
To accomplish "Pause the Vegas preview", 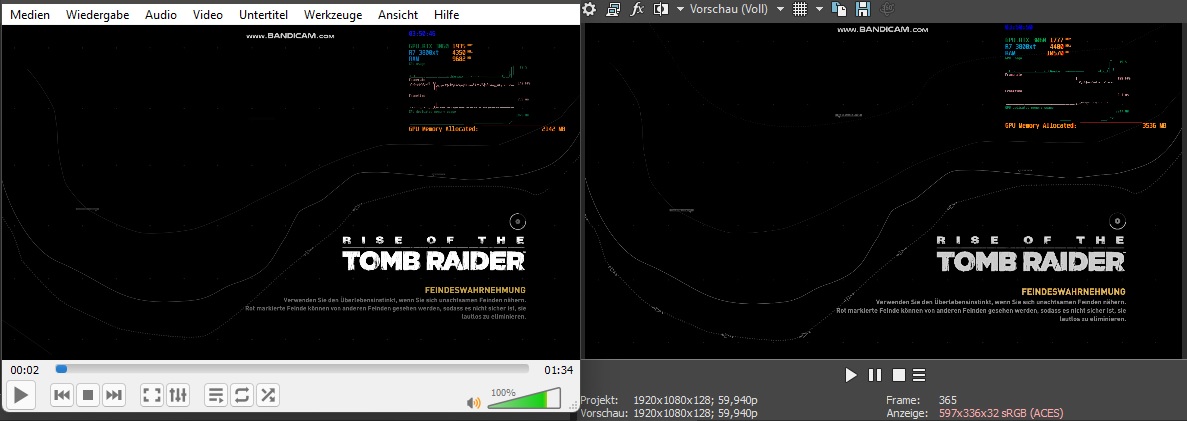I will (875, 375).
